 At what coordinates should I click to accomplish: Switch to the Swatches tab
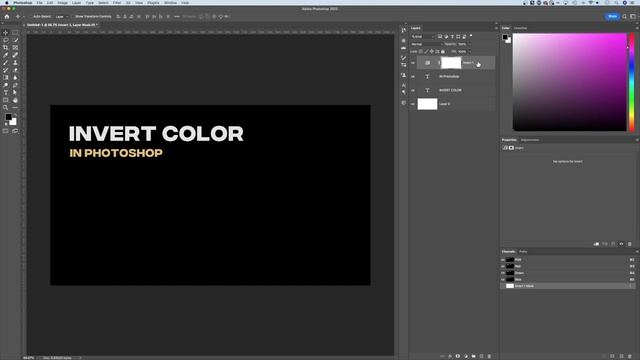(x=520, y=28)
